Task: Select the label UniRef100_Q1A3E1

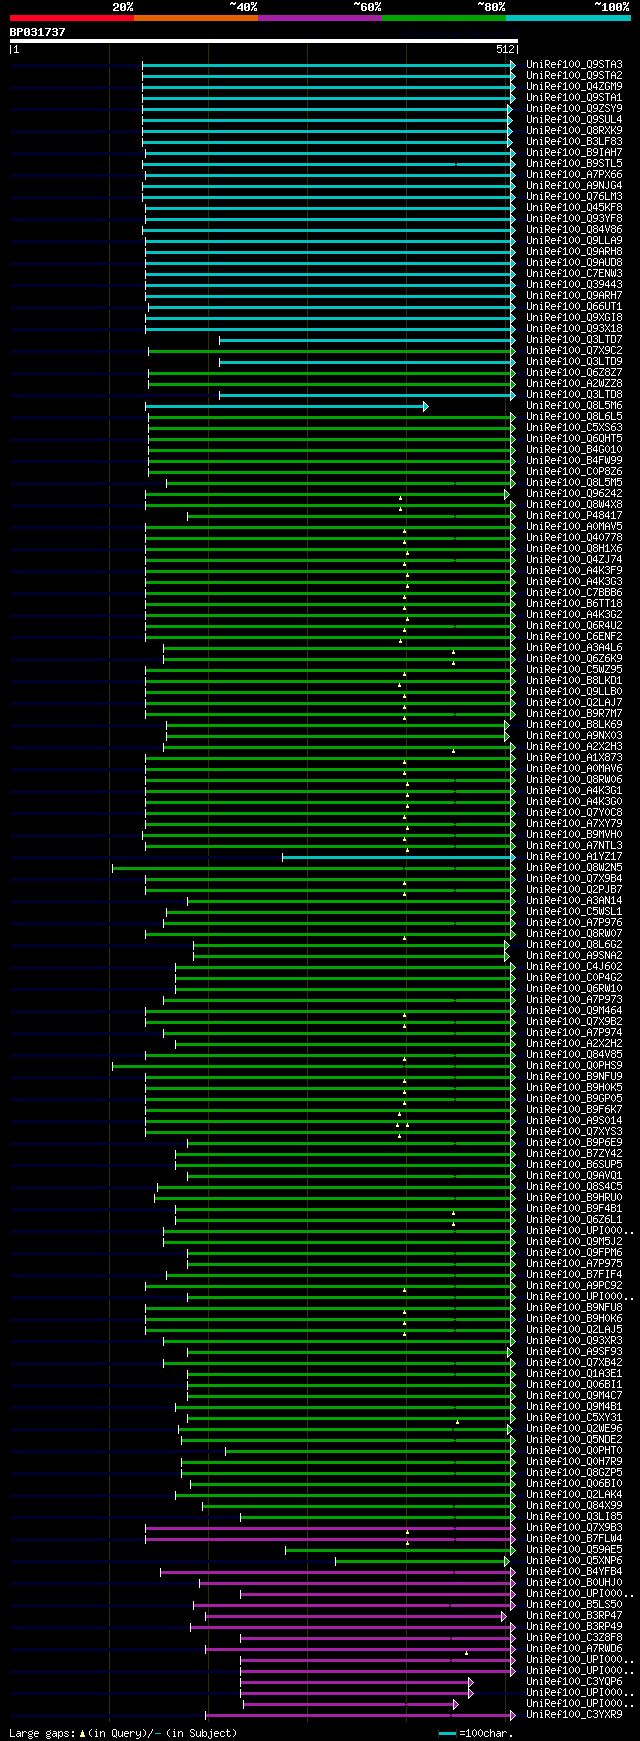Action: [574, 1374]
